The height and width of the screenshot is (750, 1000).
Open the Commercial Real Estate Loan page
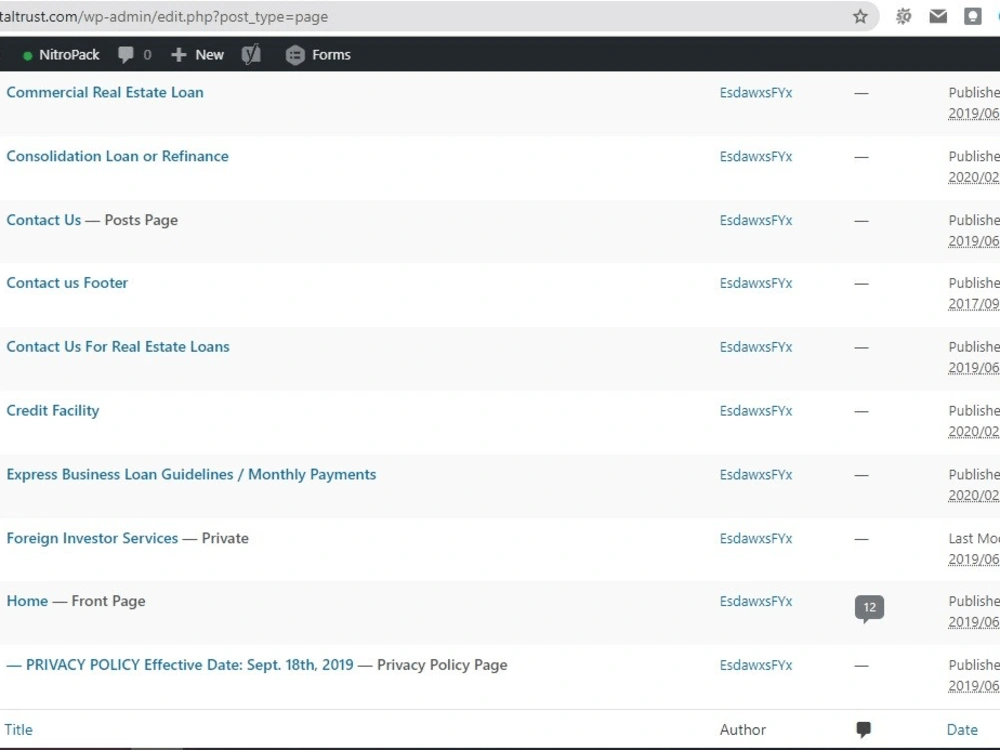coord(105,92)
